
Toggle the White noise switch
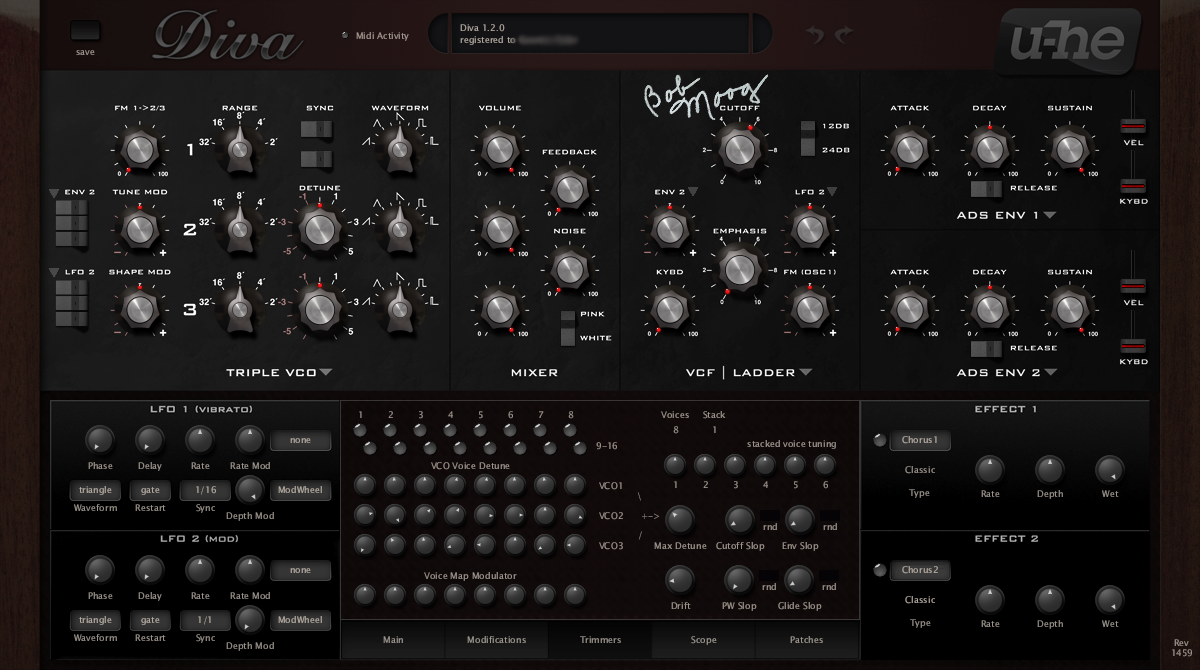click(x=568, y=338)
